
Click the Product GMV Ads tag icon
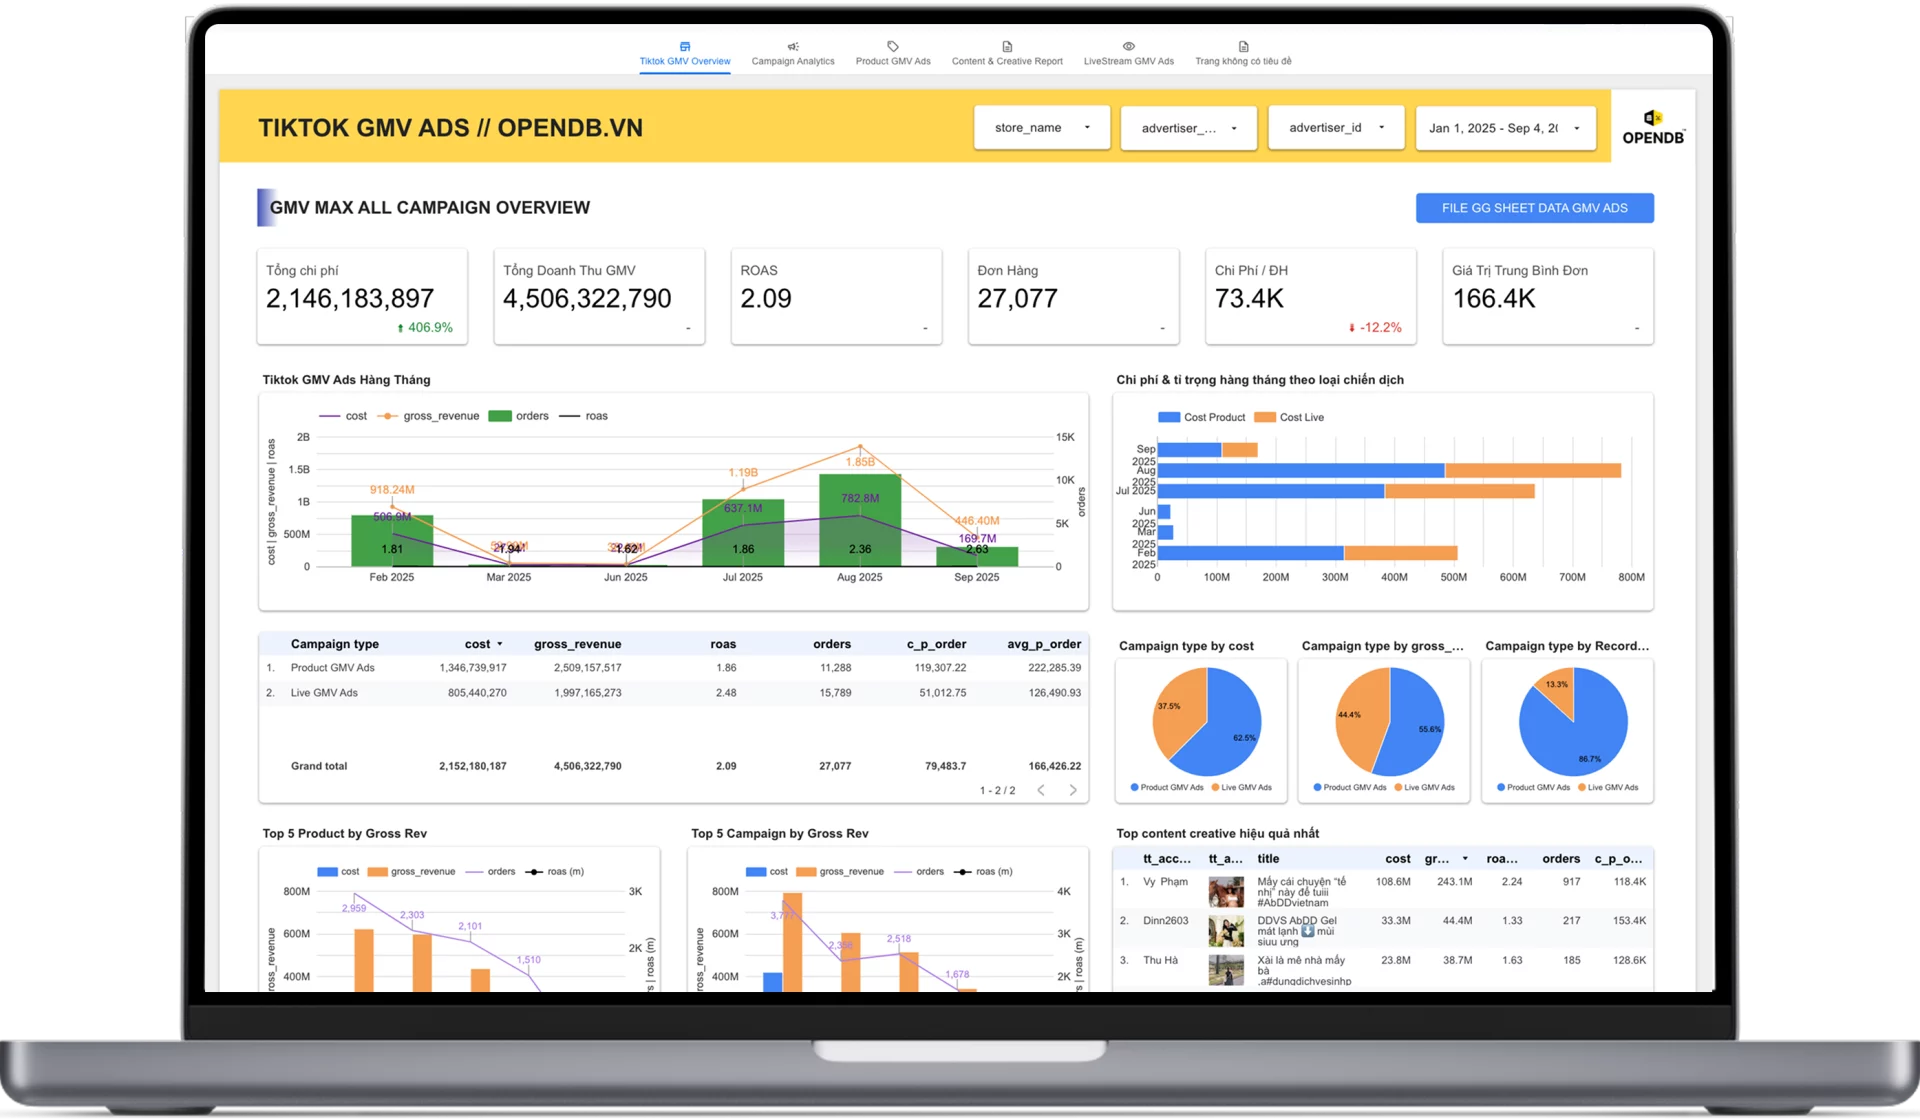pyautogui.click(x=893, y=46)
